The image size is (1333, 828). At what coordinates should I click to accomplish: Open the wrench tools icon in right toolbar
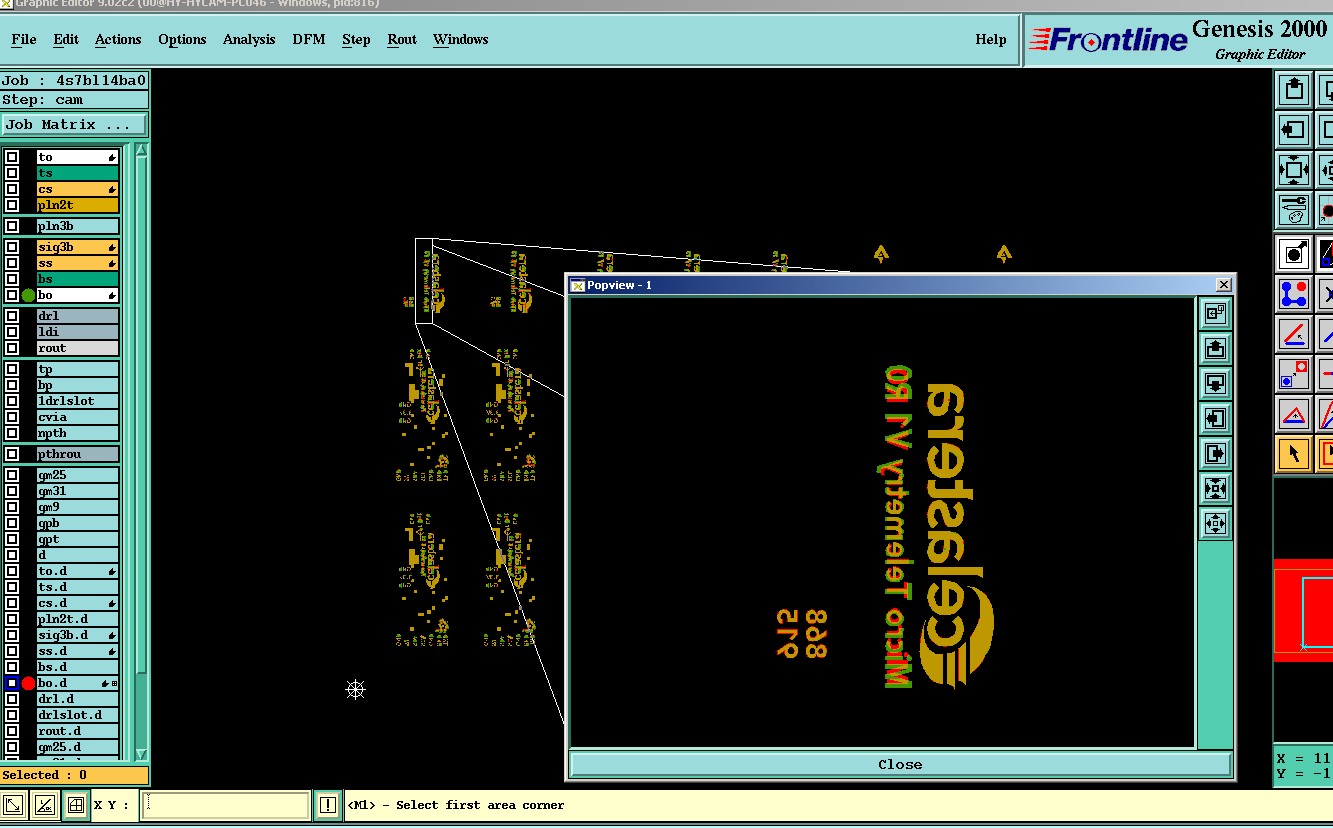(x=1294, y=209)
